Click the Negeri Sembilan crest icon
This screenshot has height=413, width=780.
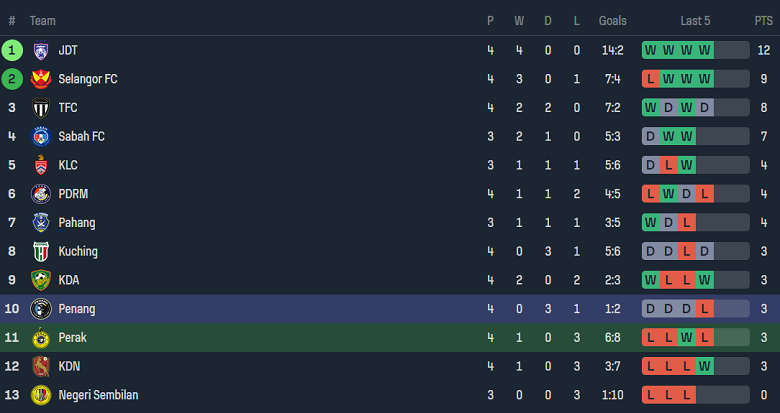point(41,395)
